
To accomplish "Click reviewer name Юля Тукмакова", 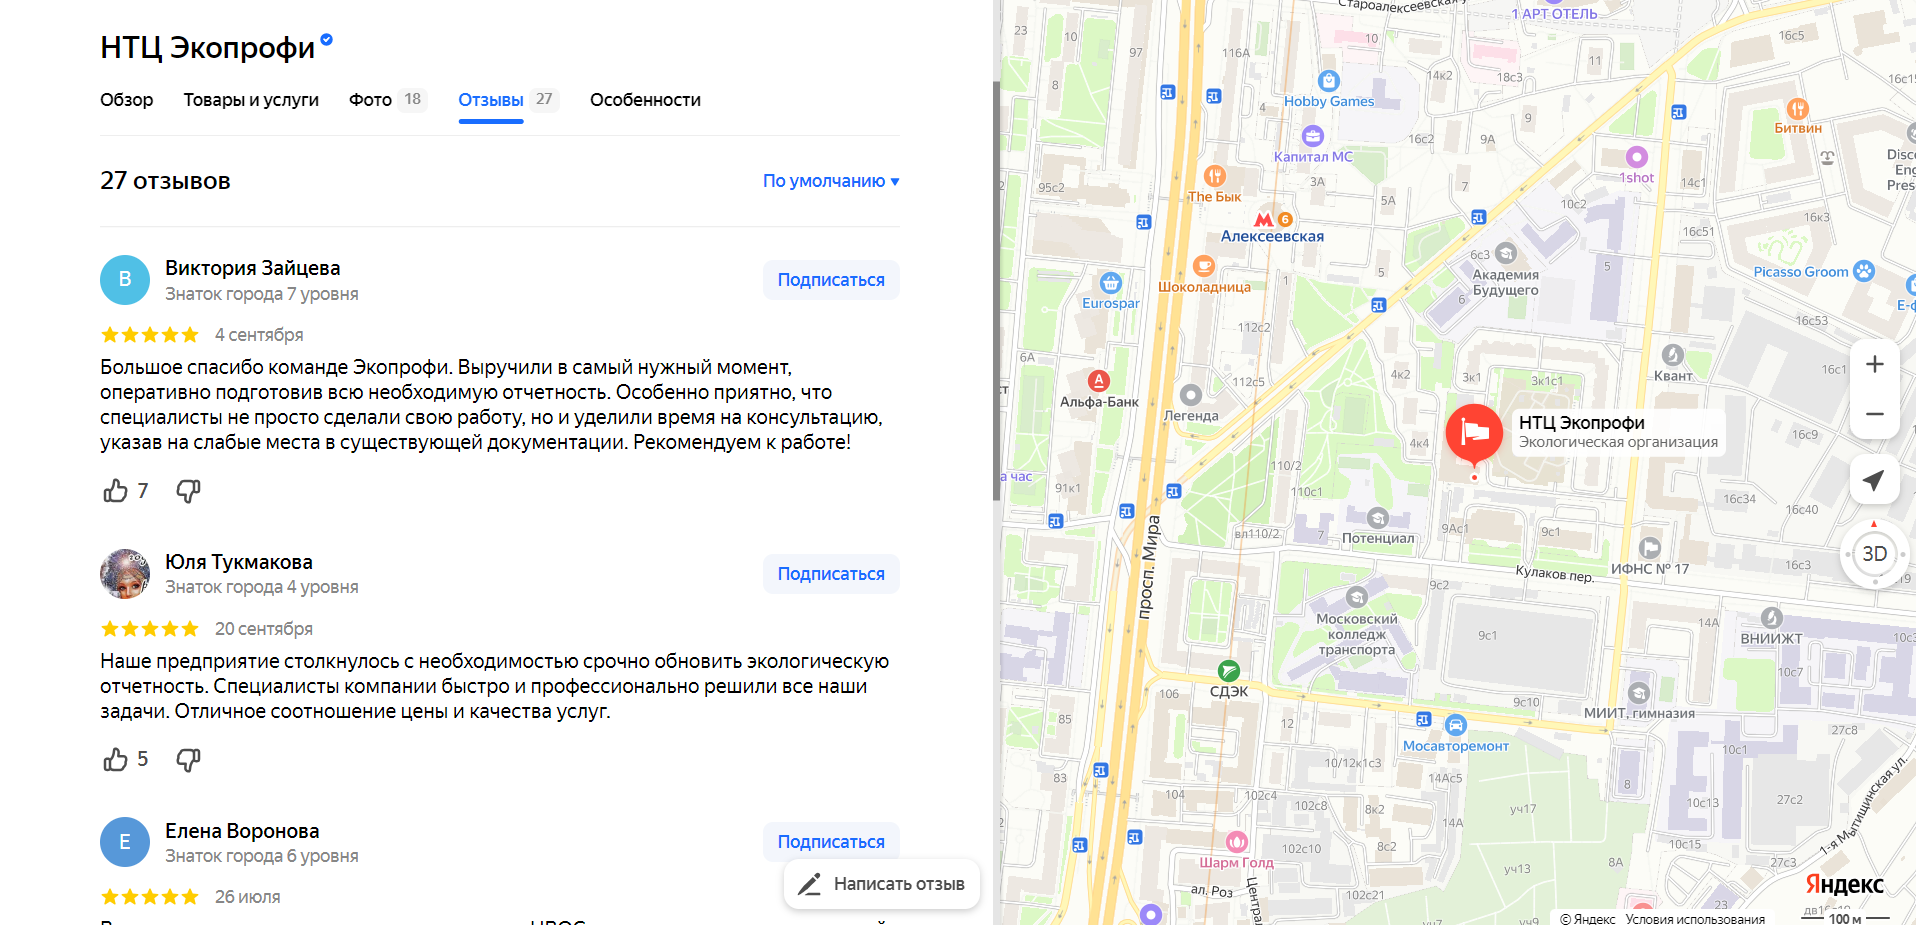I will 239,562.
